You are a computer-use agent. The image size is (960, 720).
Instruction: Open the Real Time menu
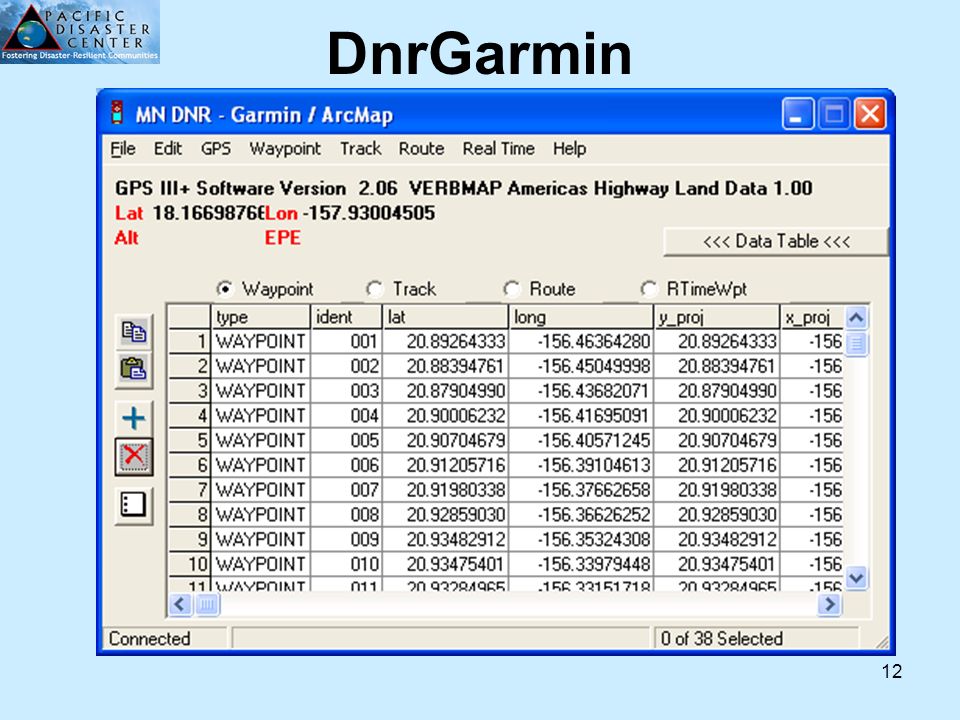point(498,149)
